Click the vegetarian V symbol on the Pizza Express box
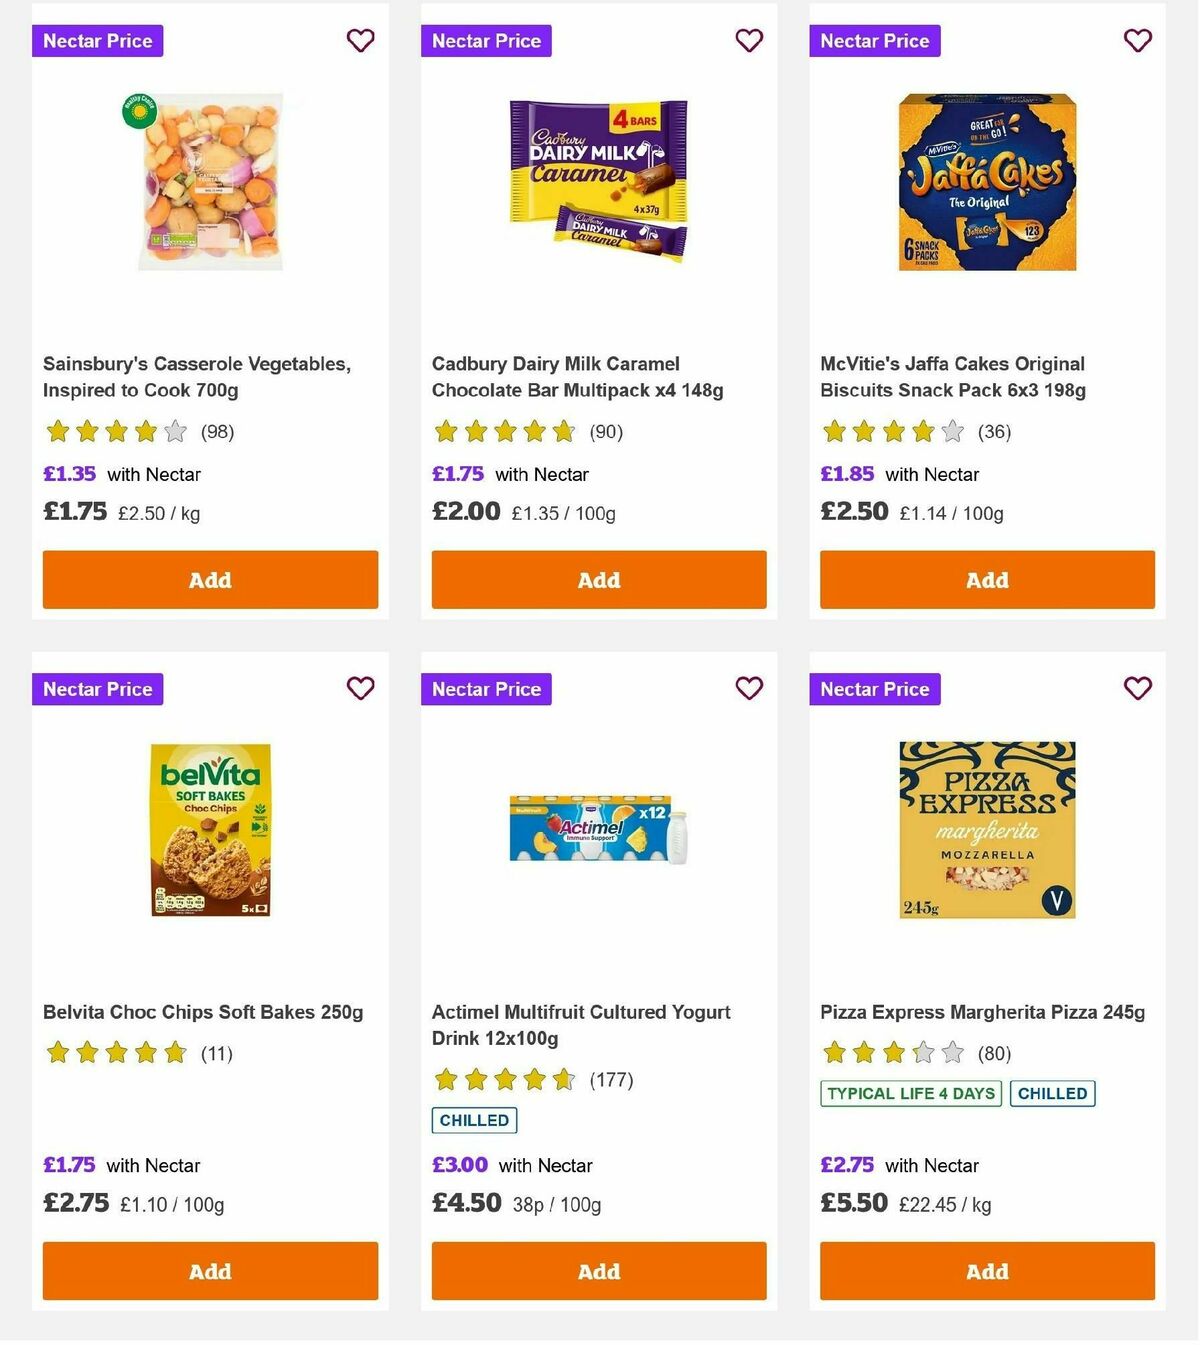 pyautogui.click(x=1055, y=901)
